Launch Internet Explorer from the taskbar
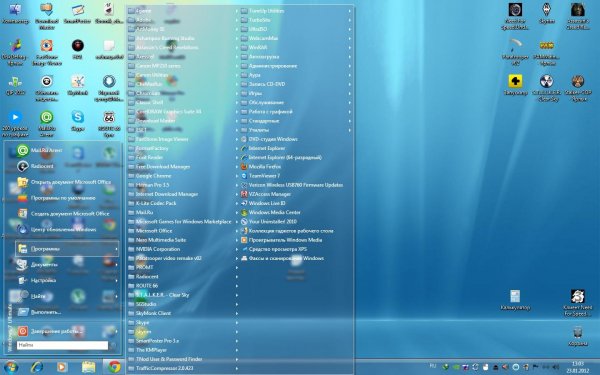600x375 pixels. (37, 367)
